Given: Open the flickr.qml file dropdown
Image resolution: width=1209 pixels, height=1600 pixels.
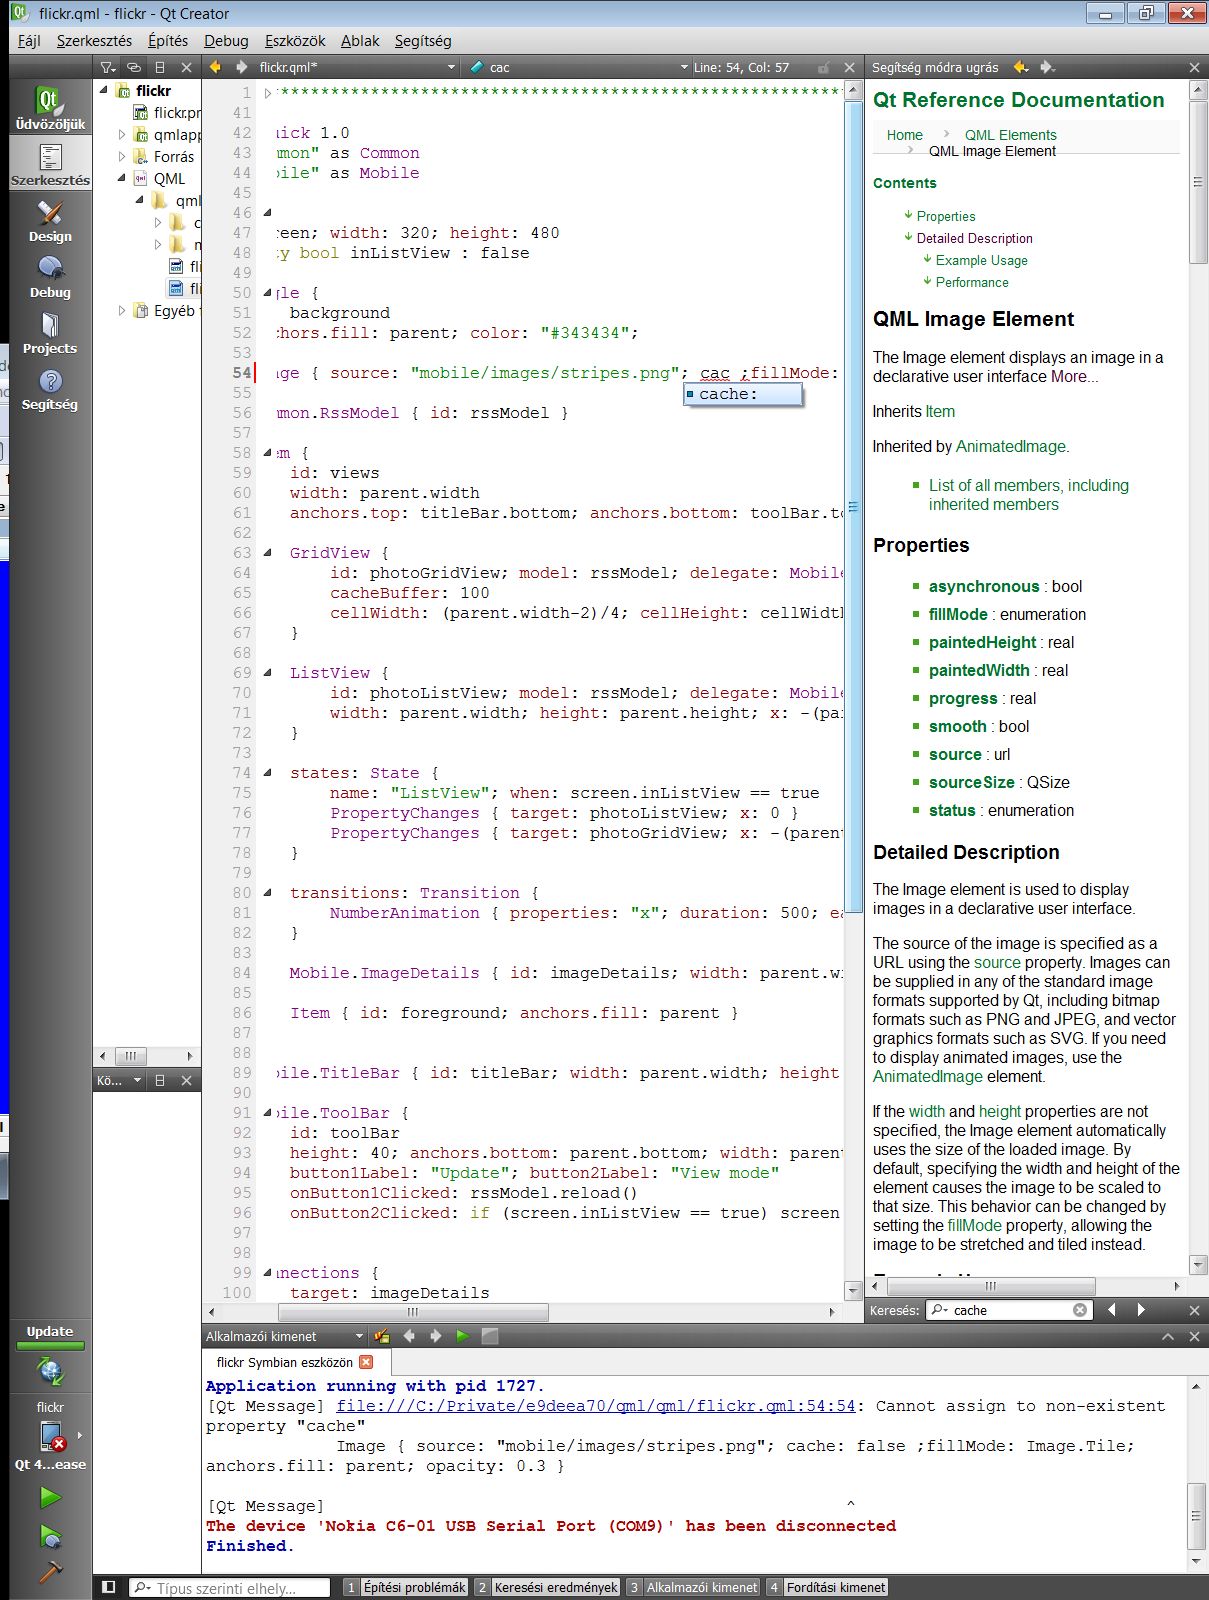Looking at the screenshot, I should pos(451,67).
